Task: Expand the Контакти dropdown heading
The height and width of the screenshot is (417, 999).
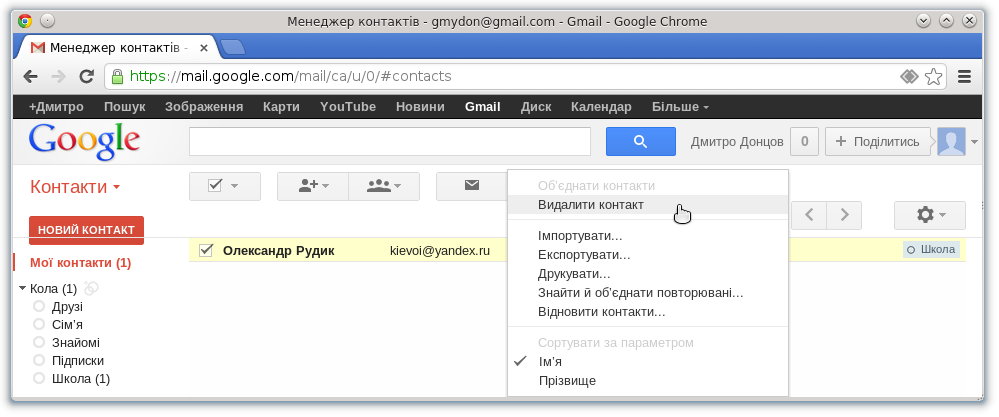Action: (x=75, y=187)
